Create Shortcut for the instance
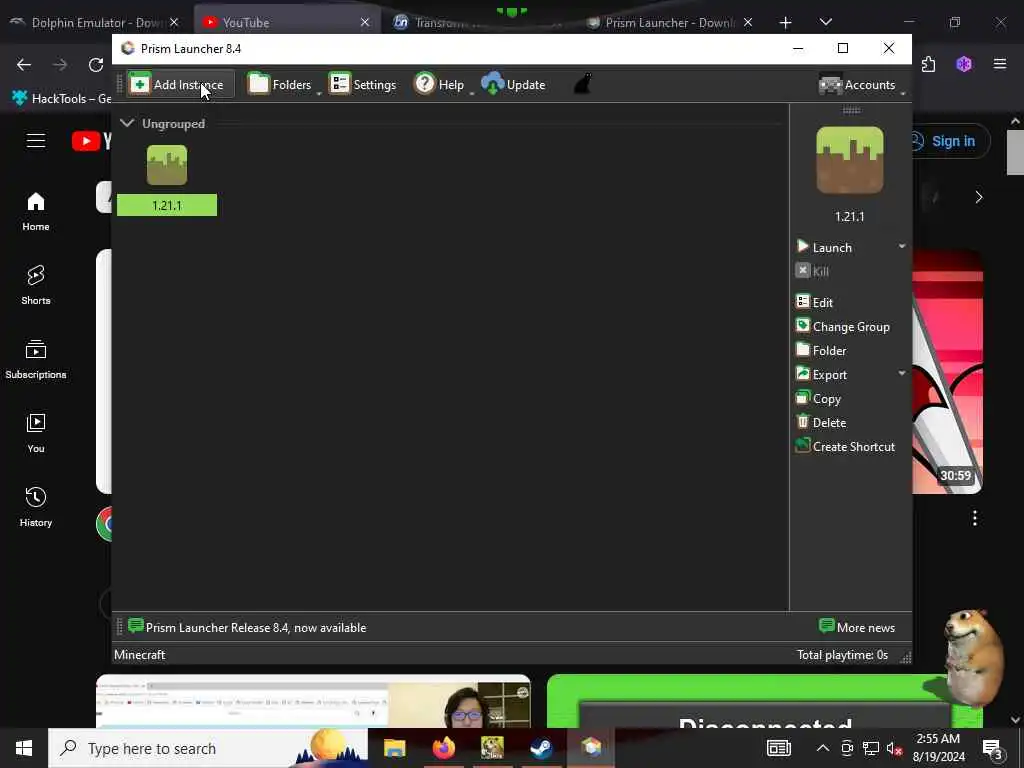1024x768 pixels. click(845, 447)
